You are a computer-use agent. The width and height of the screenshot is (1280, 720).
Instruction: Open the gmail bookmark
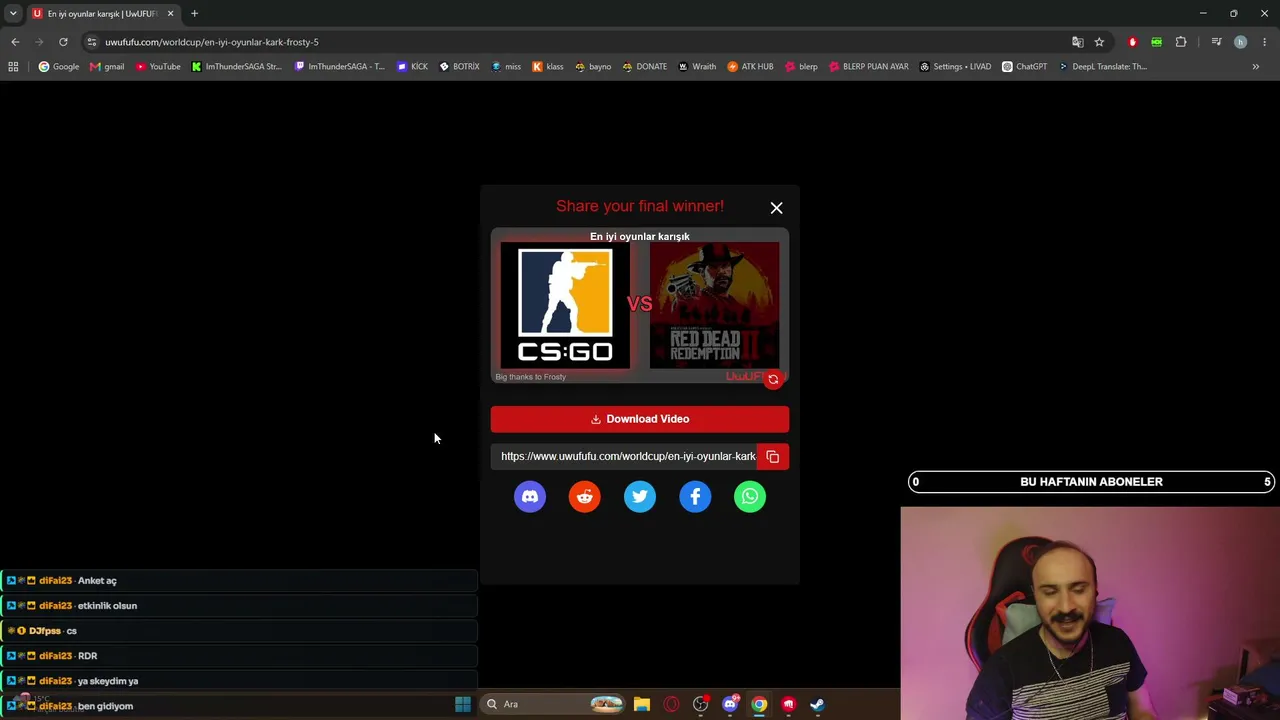coord(107,67)
